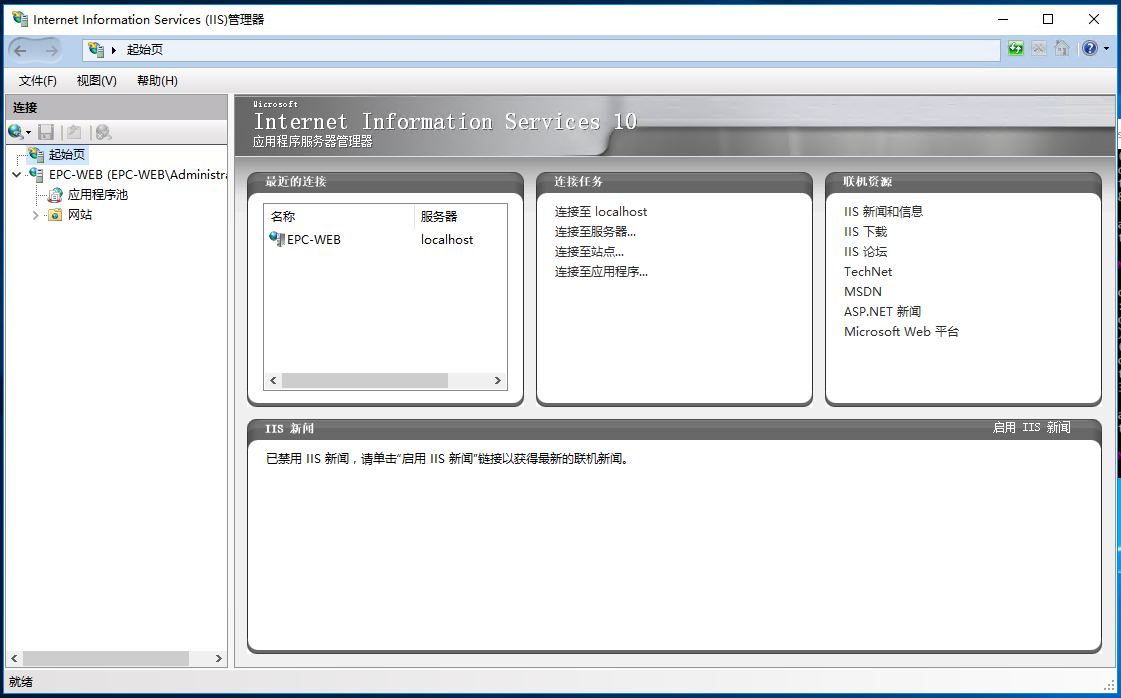Open ASP.NET 新闻 link
This screenshot has width=1121, height=698.
[x=882, y=312]
